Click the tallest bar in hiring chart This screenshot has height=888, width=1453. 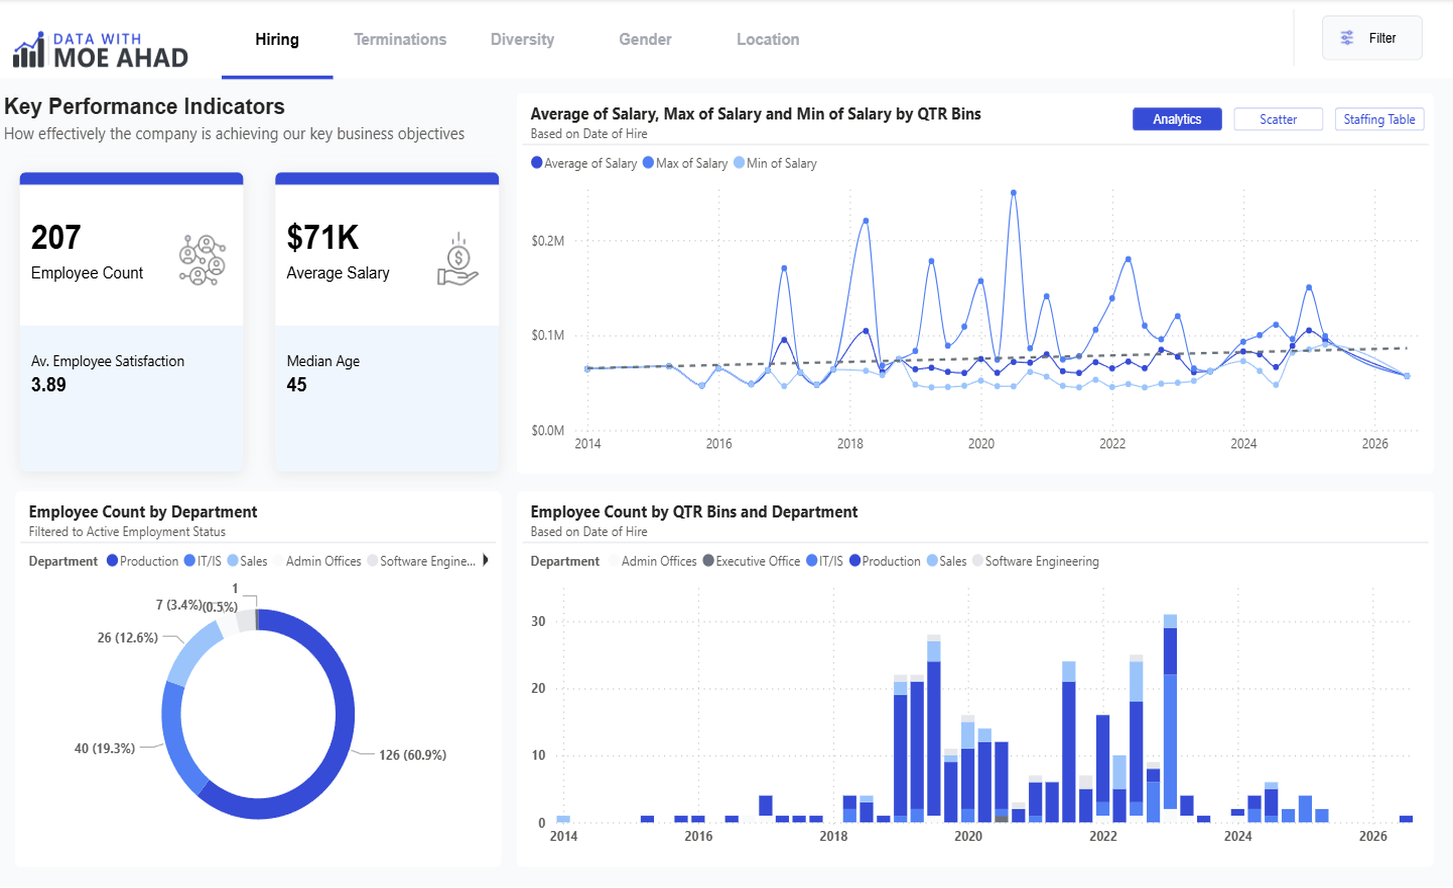point(1170,718)
